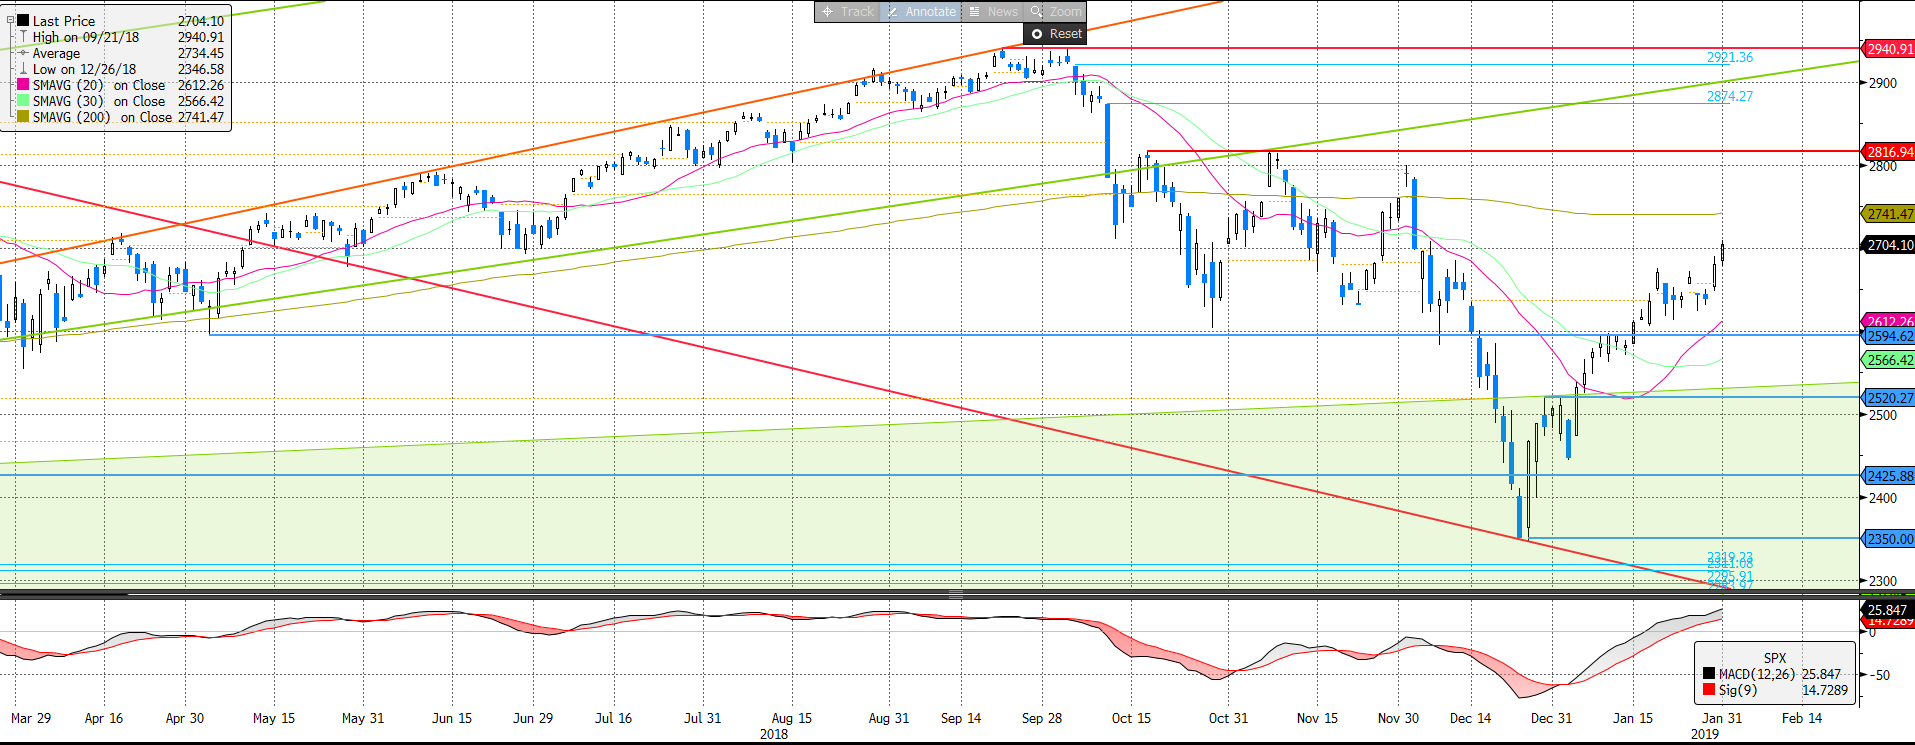
Task: Click the 2500 price axis label
Action: [x=1883, y=415]
